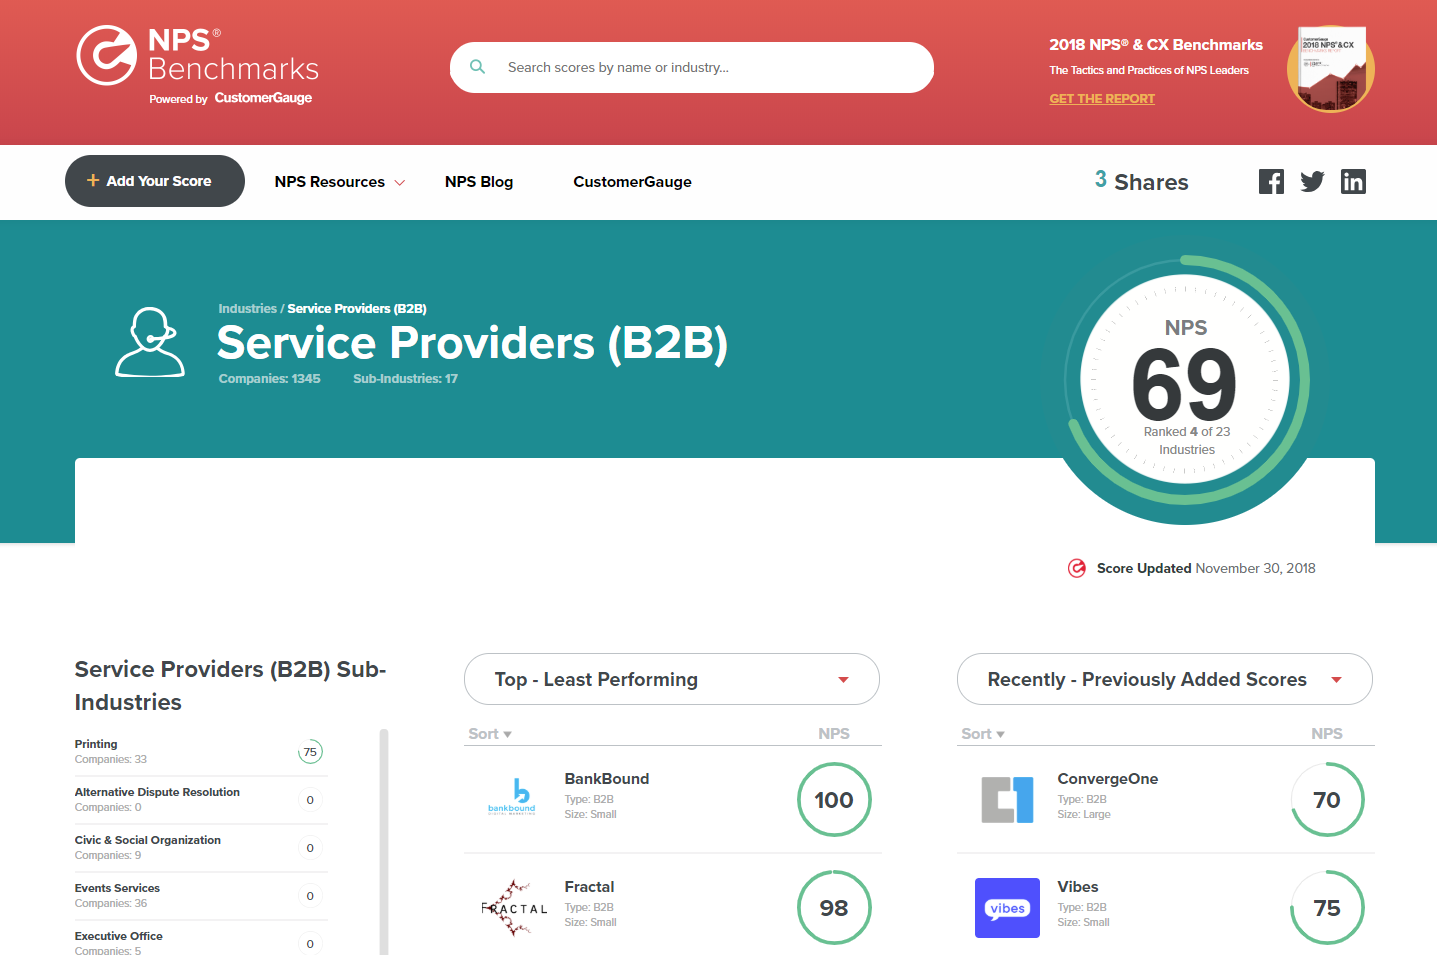Click the NPS column header in Top Performing
Screen dimensions: 1437x955
(834, 733)
